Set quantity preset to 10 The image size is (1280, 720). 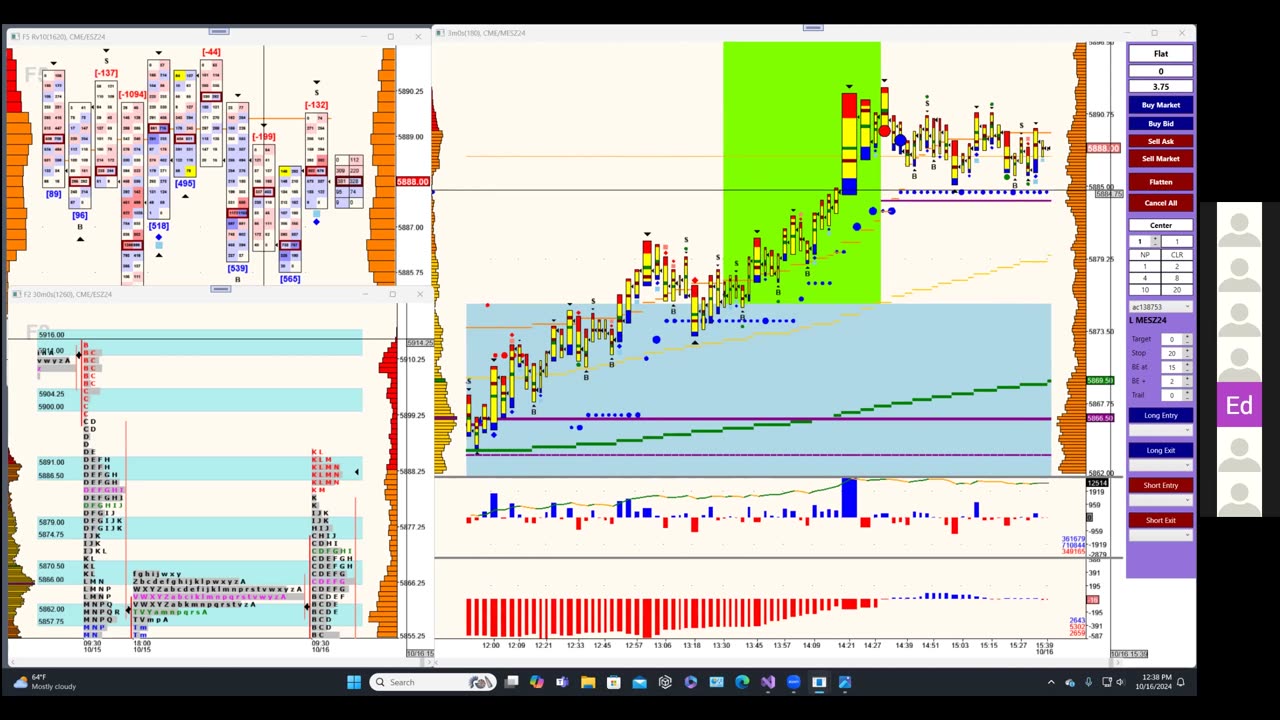pyautogui.click(x=1145, y=290)
